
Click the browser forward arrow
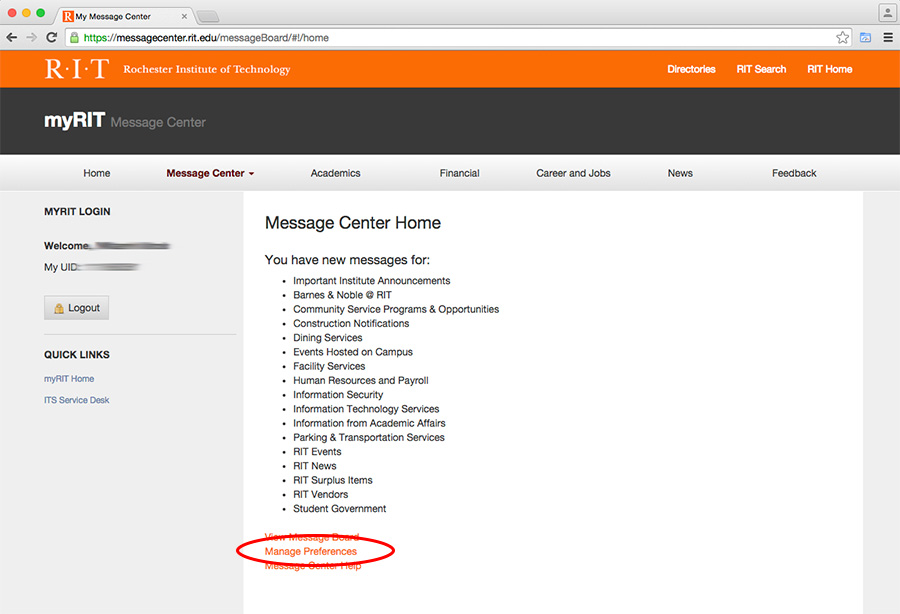pos(32,38)
